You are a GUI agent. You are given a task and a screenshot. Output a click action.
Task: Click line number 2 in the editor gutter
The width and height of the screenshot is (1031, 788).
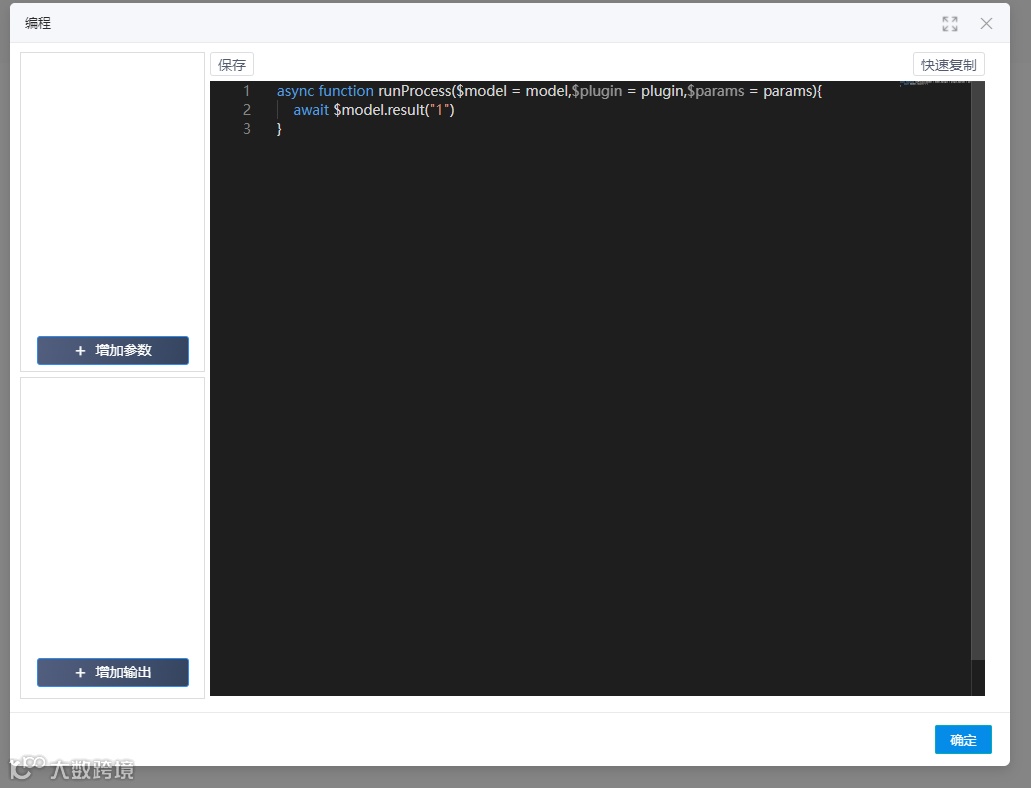click(247, 110)
